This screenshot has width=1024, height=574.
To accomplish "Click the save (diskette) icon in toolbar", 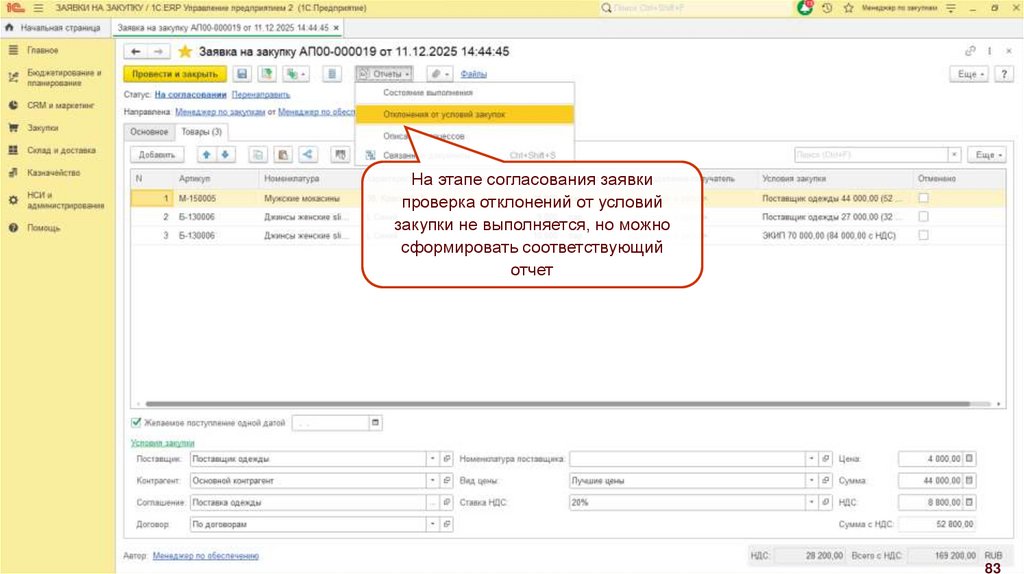I will click(x=241, y=74).
